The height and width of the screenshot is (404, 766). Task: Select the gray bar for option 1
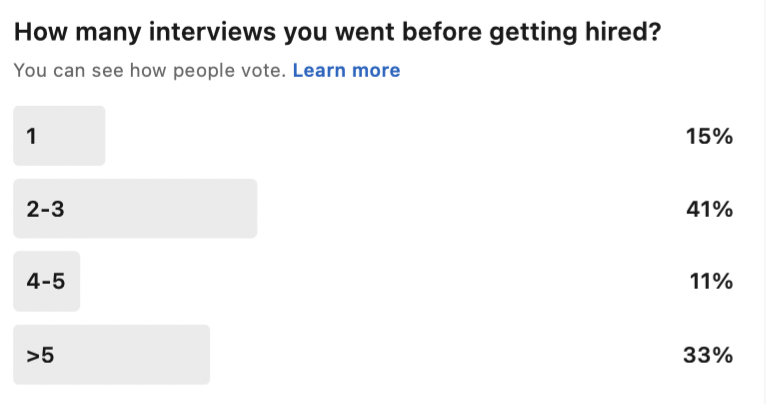pos(59,136)
